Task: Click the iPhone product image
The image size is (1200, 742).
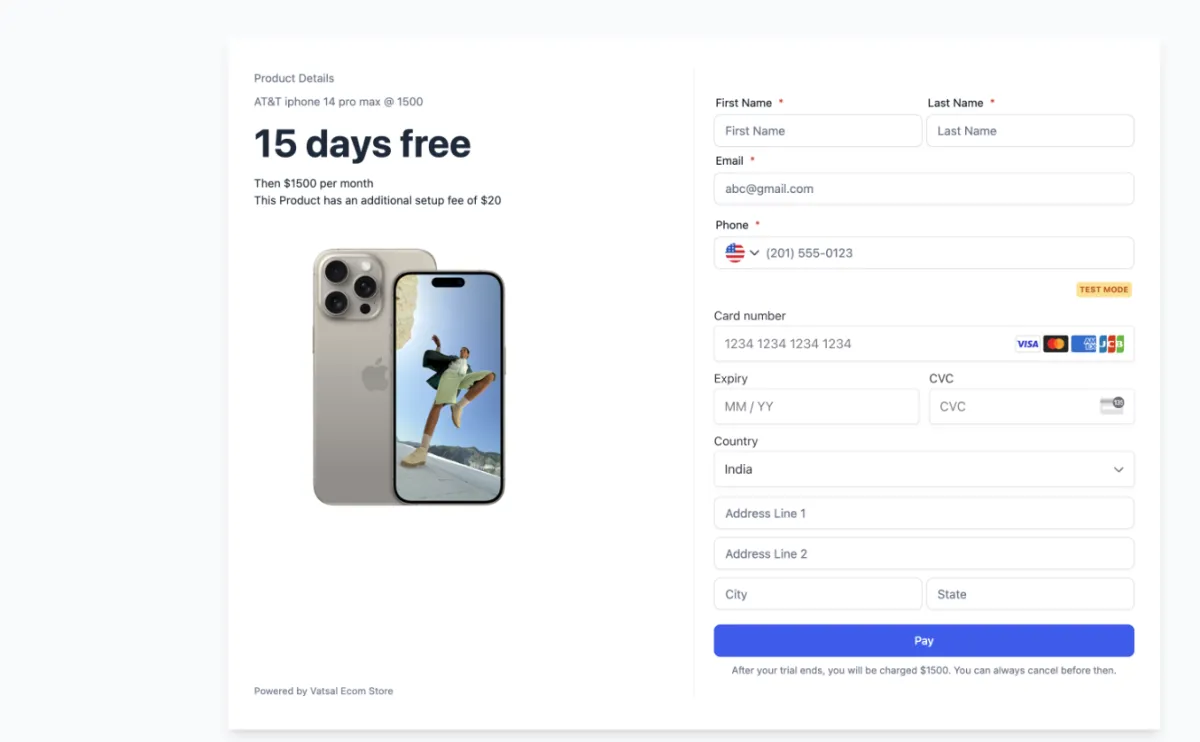Action: [409, 377]
